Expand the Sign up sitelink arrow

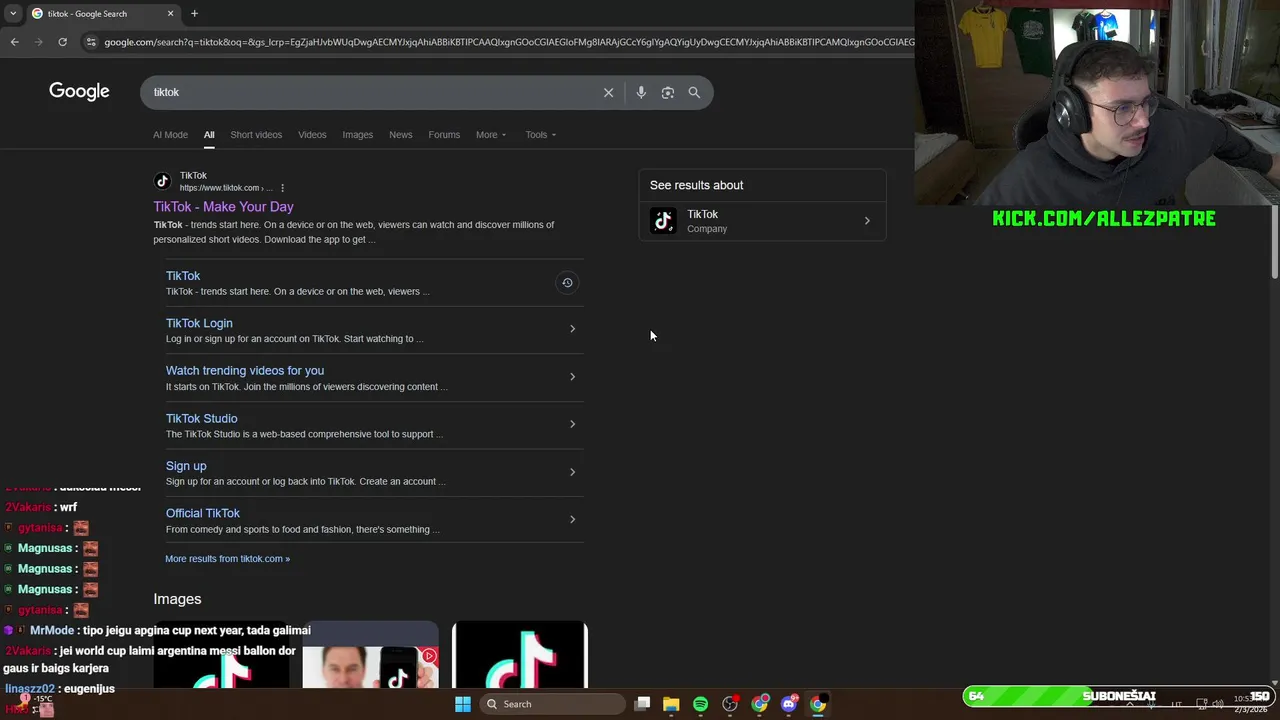[572, 472]
